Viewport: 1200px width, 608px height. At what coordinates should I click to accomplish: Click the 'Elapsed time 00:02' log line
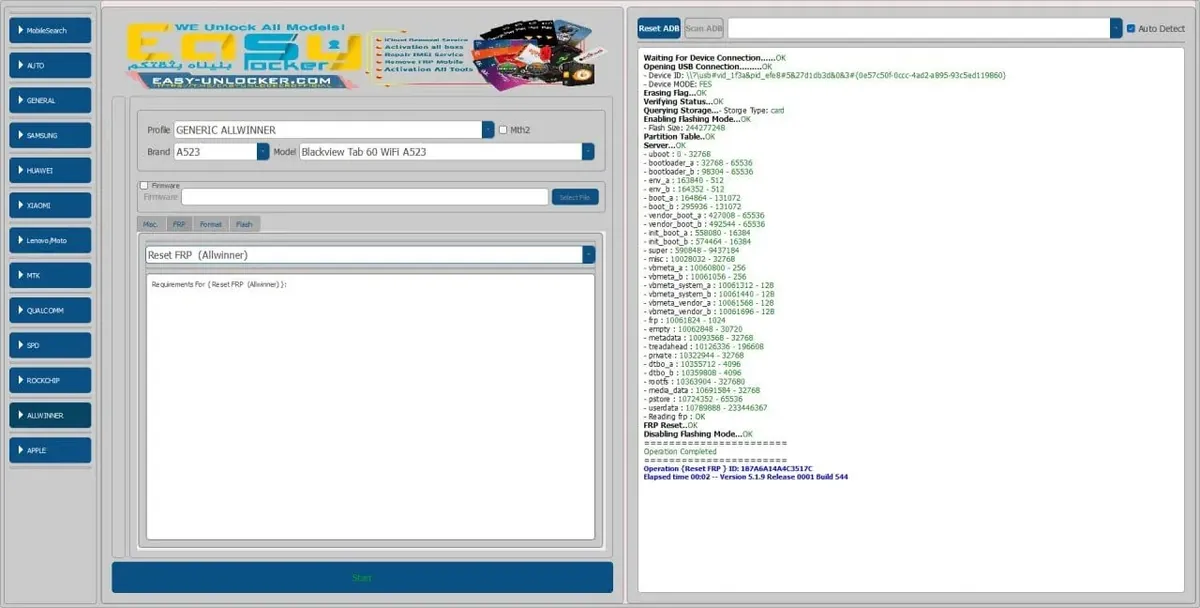746,477
